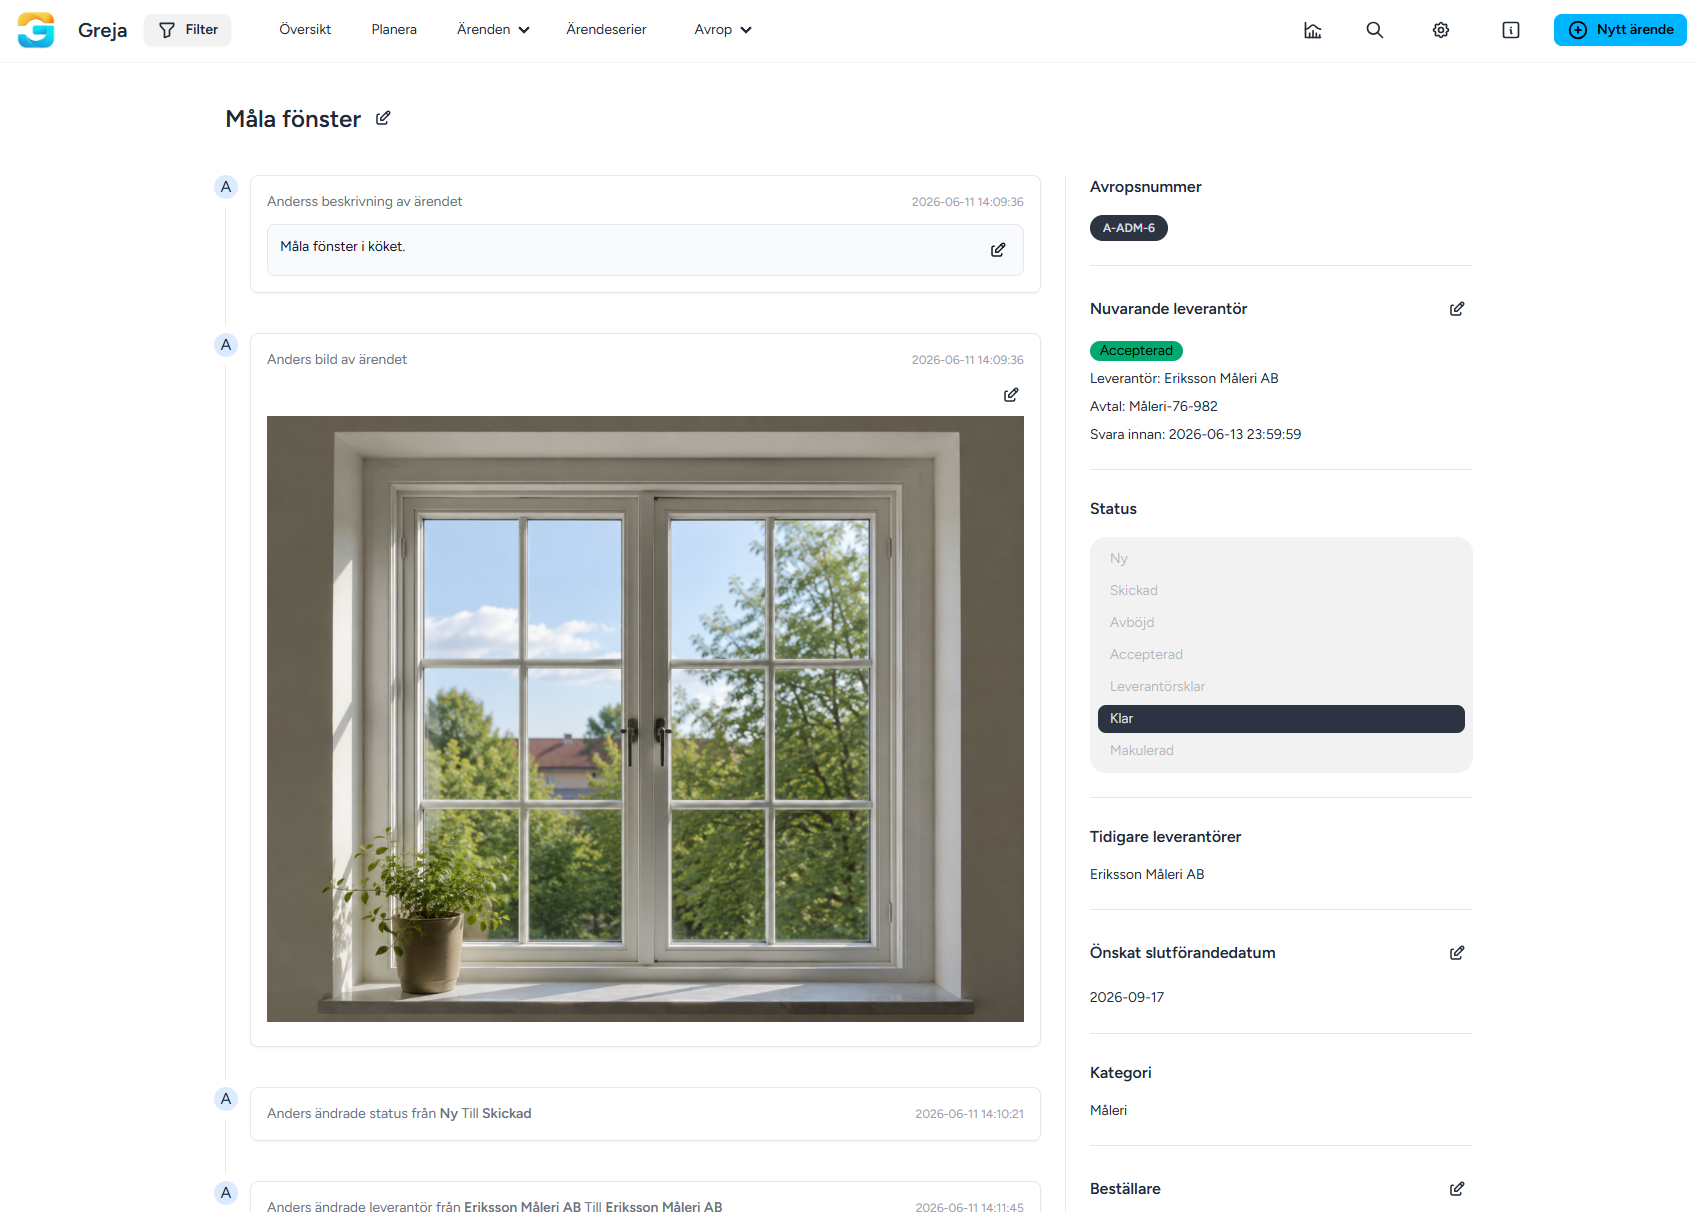
Task: Select status Ny
Action: tap(1281, 559)
